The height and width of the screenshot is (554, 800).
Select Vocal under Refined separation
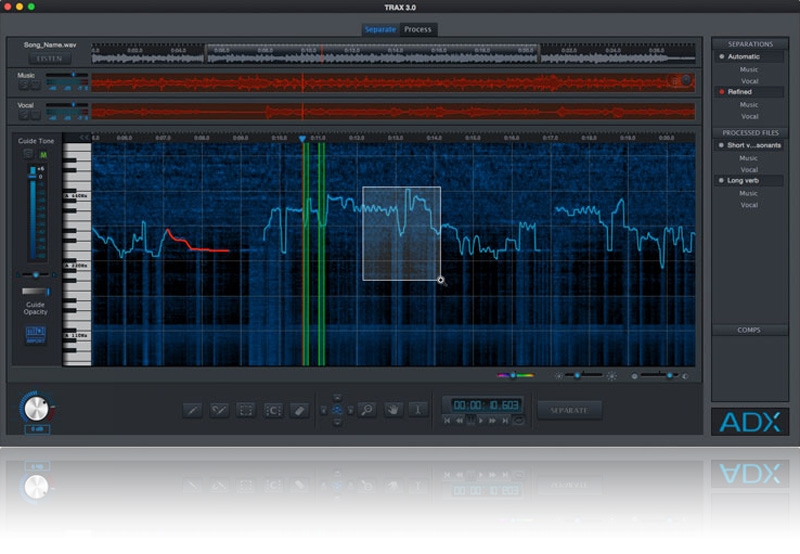pos(749,116)
